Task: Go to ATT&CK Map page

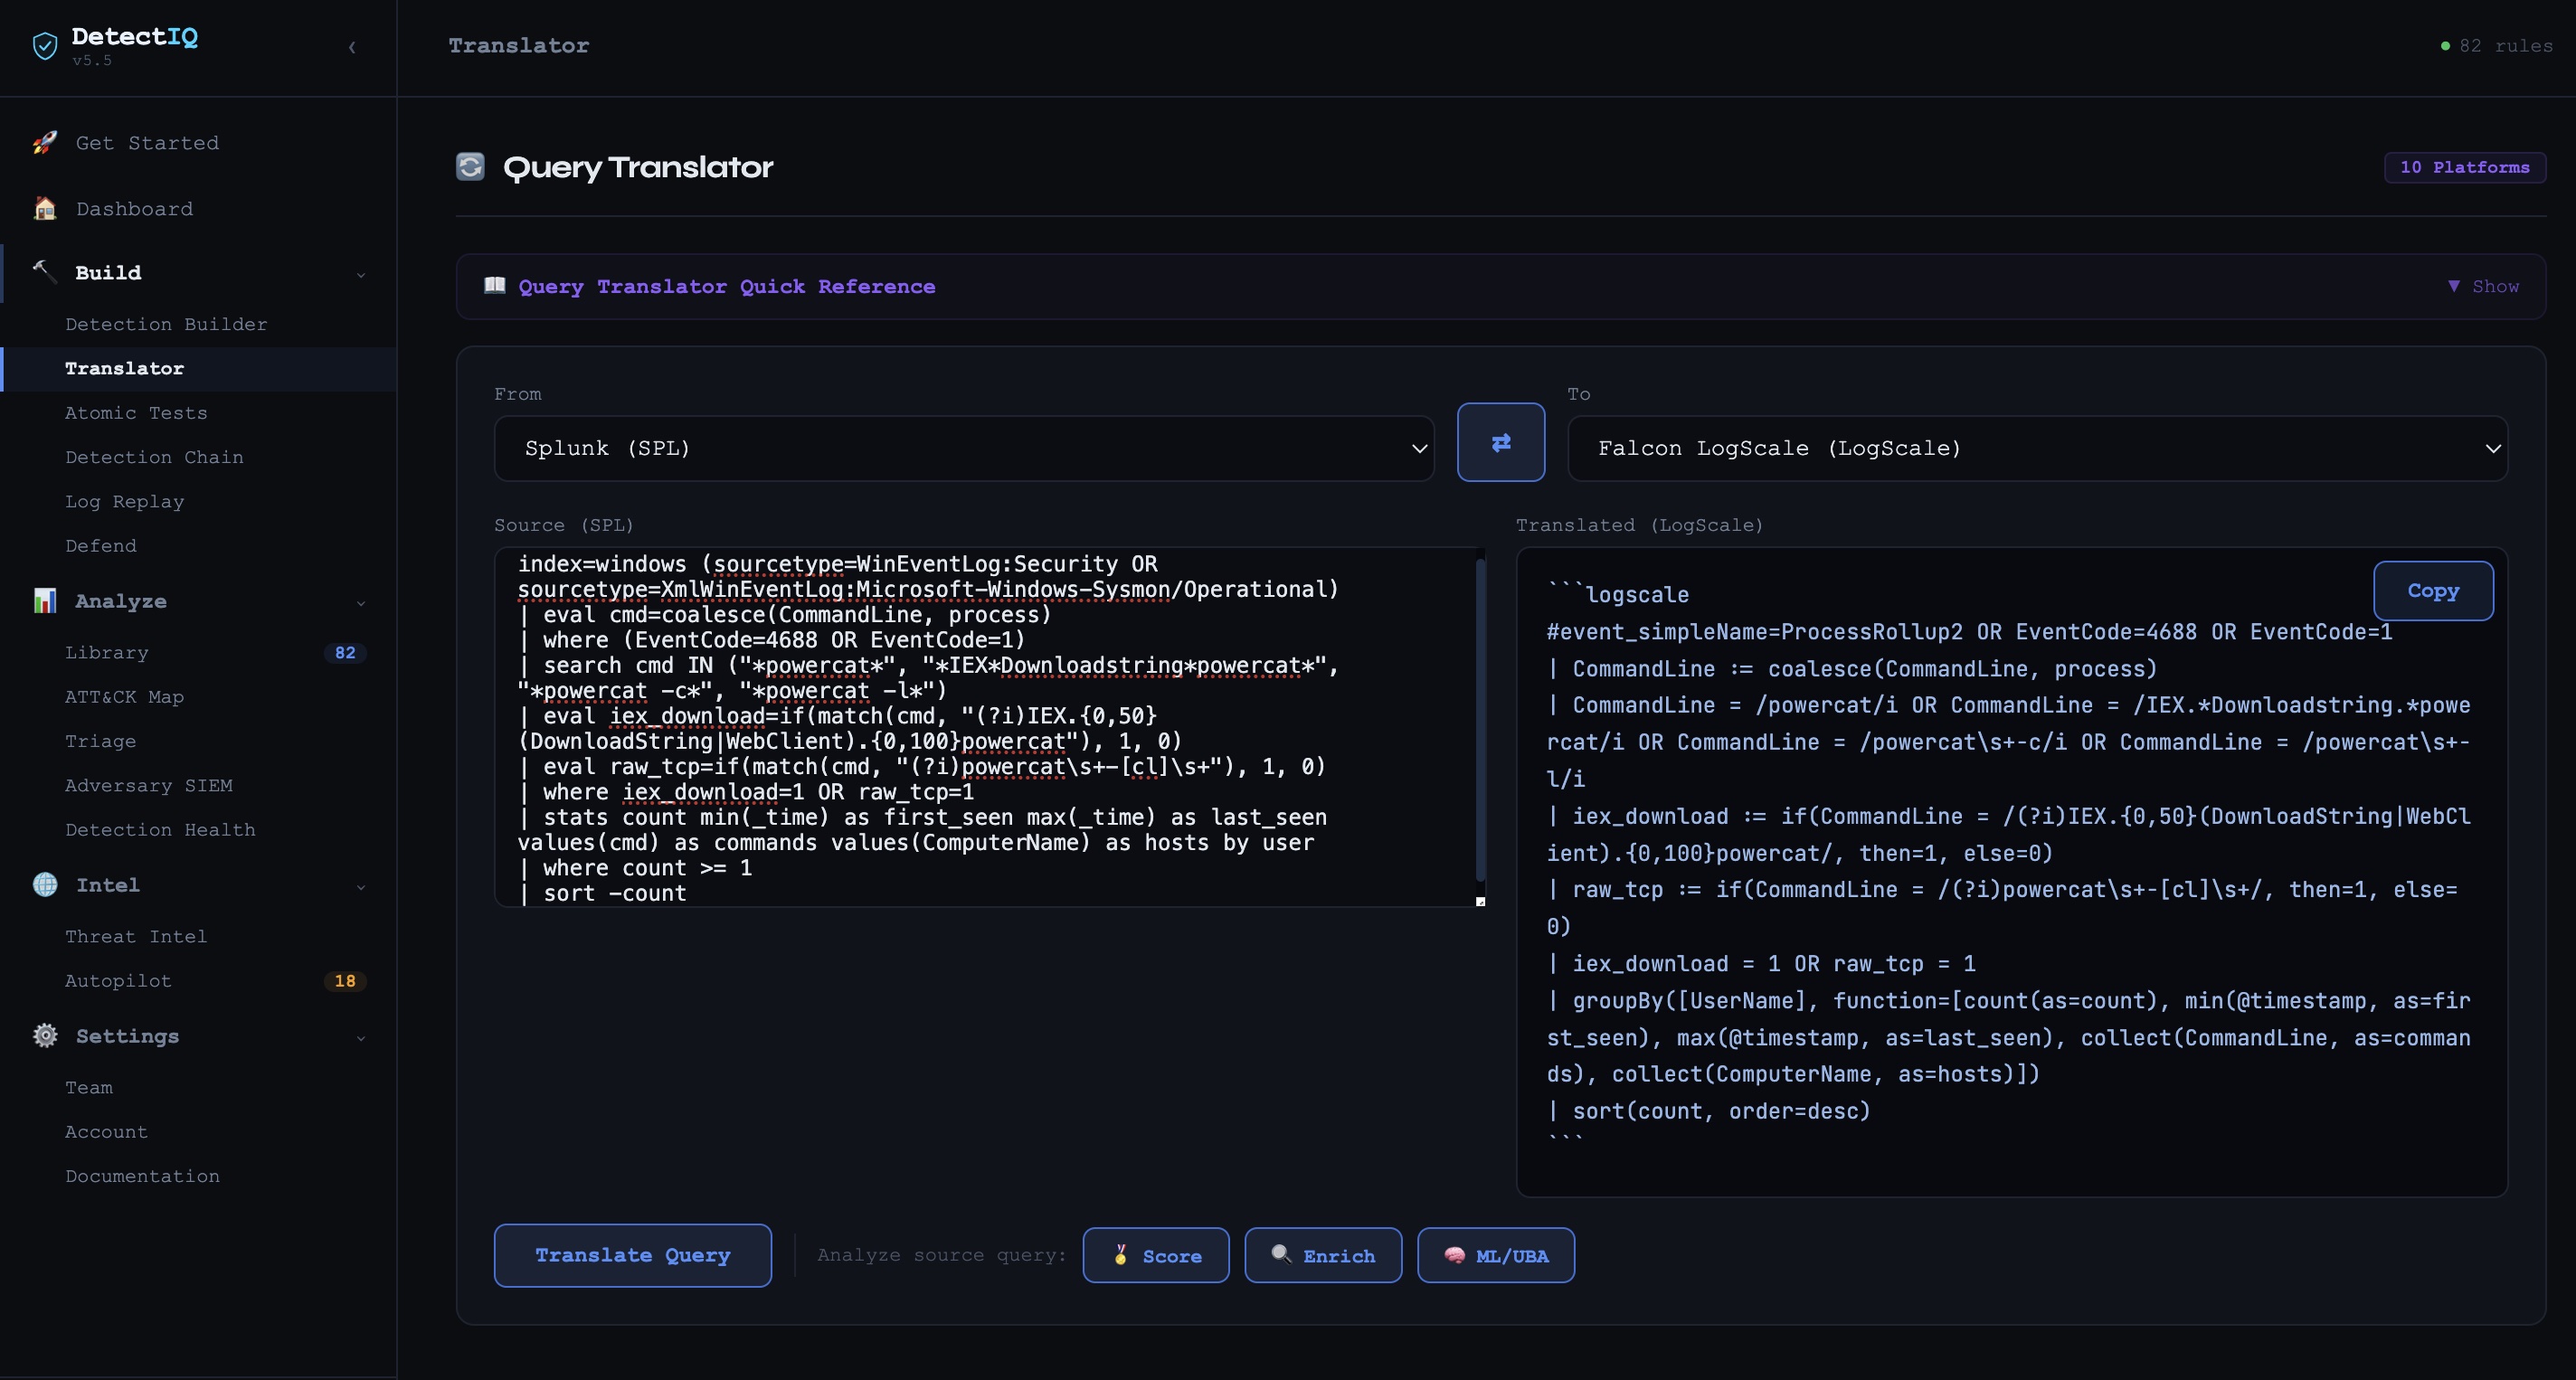Action: click(x=124, y=697)
